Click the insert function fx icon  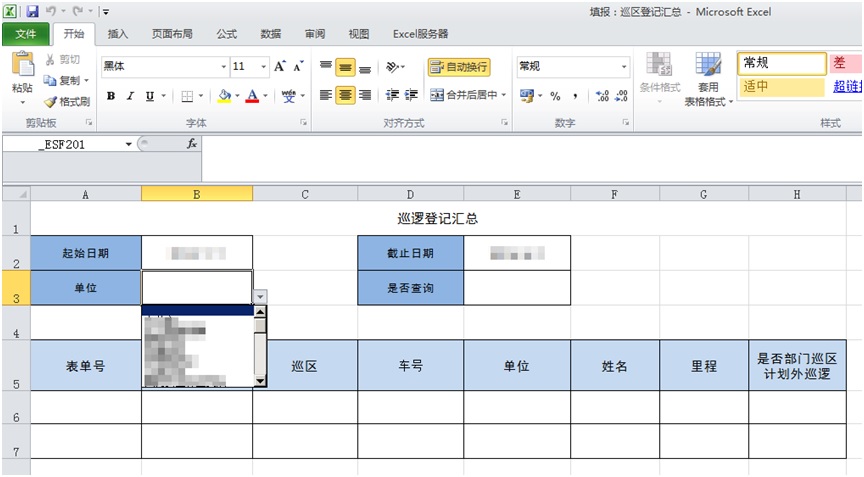(x=192, y=144)
